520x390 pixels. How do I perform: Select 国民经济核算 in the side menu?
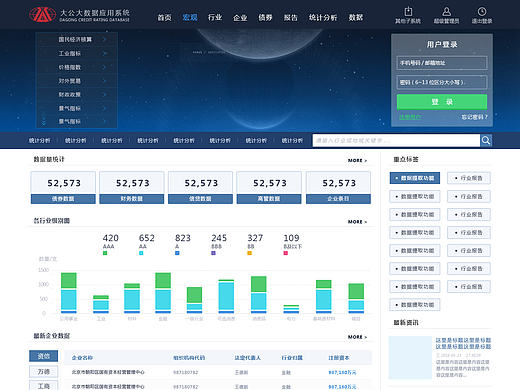75,39
